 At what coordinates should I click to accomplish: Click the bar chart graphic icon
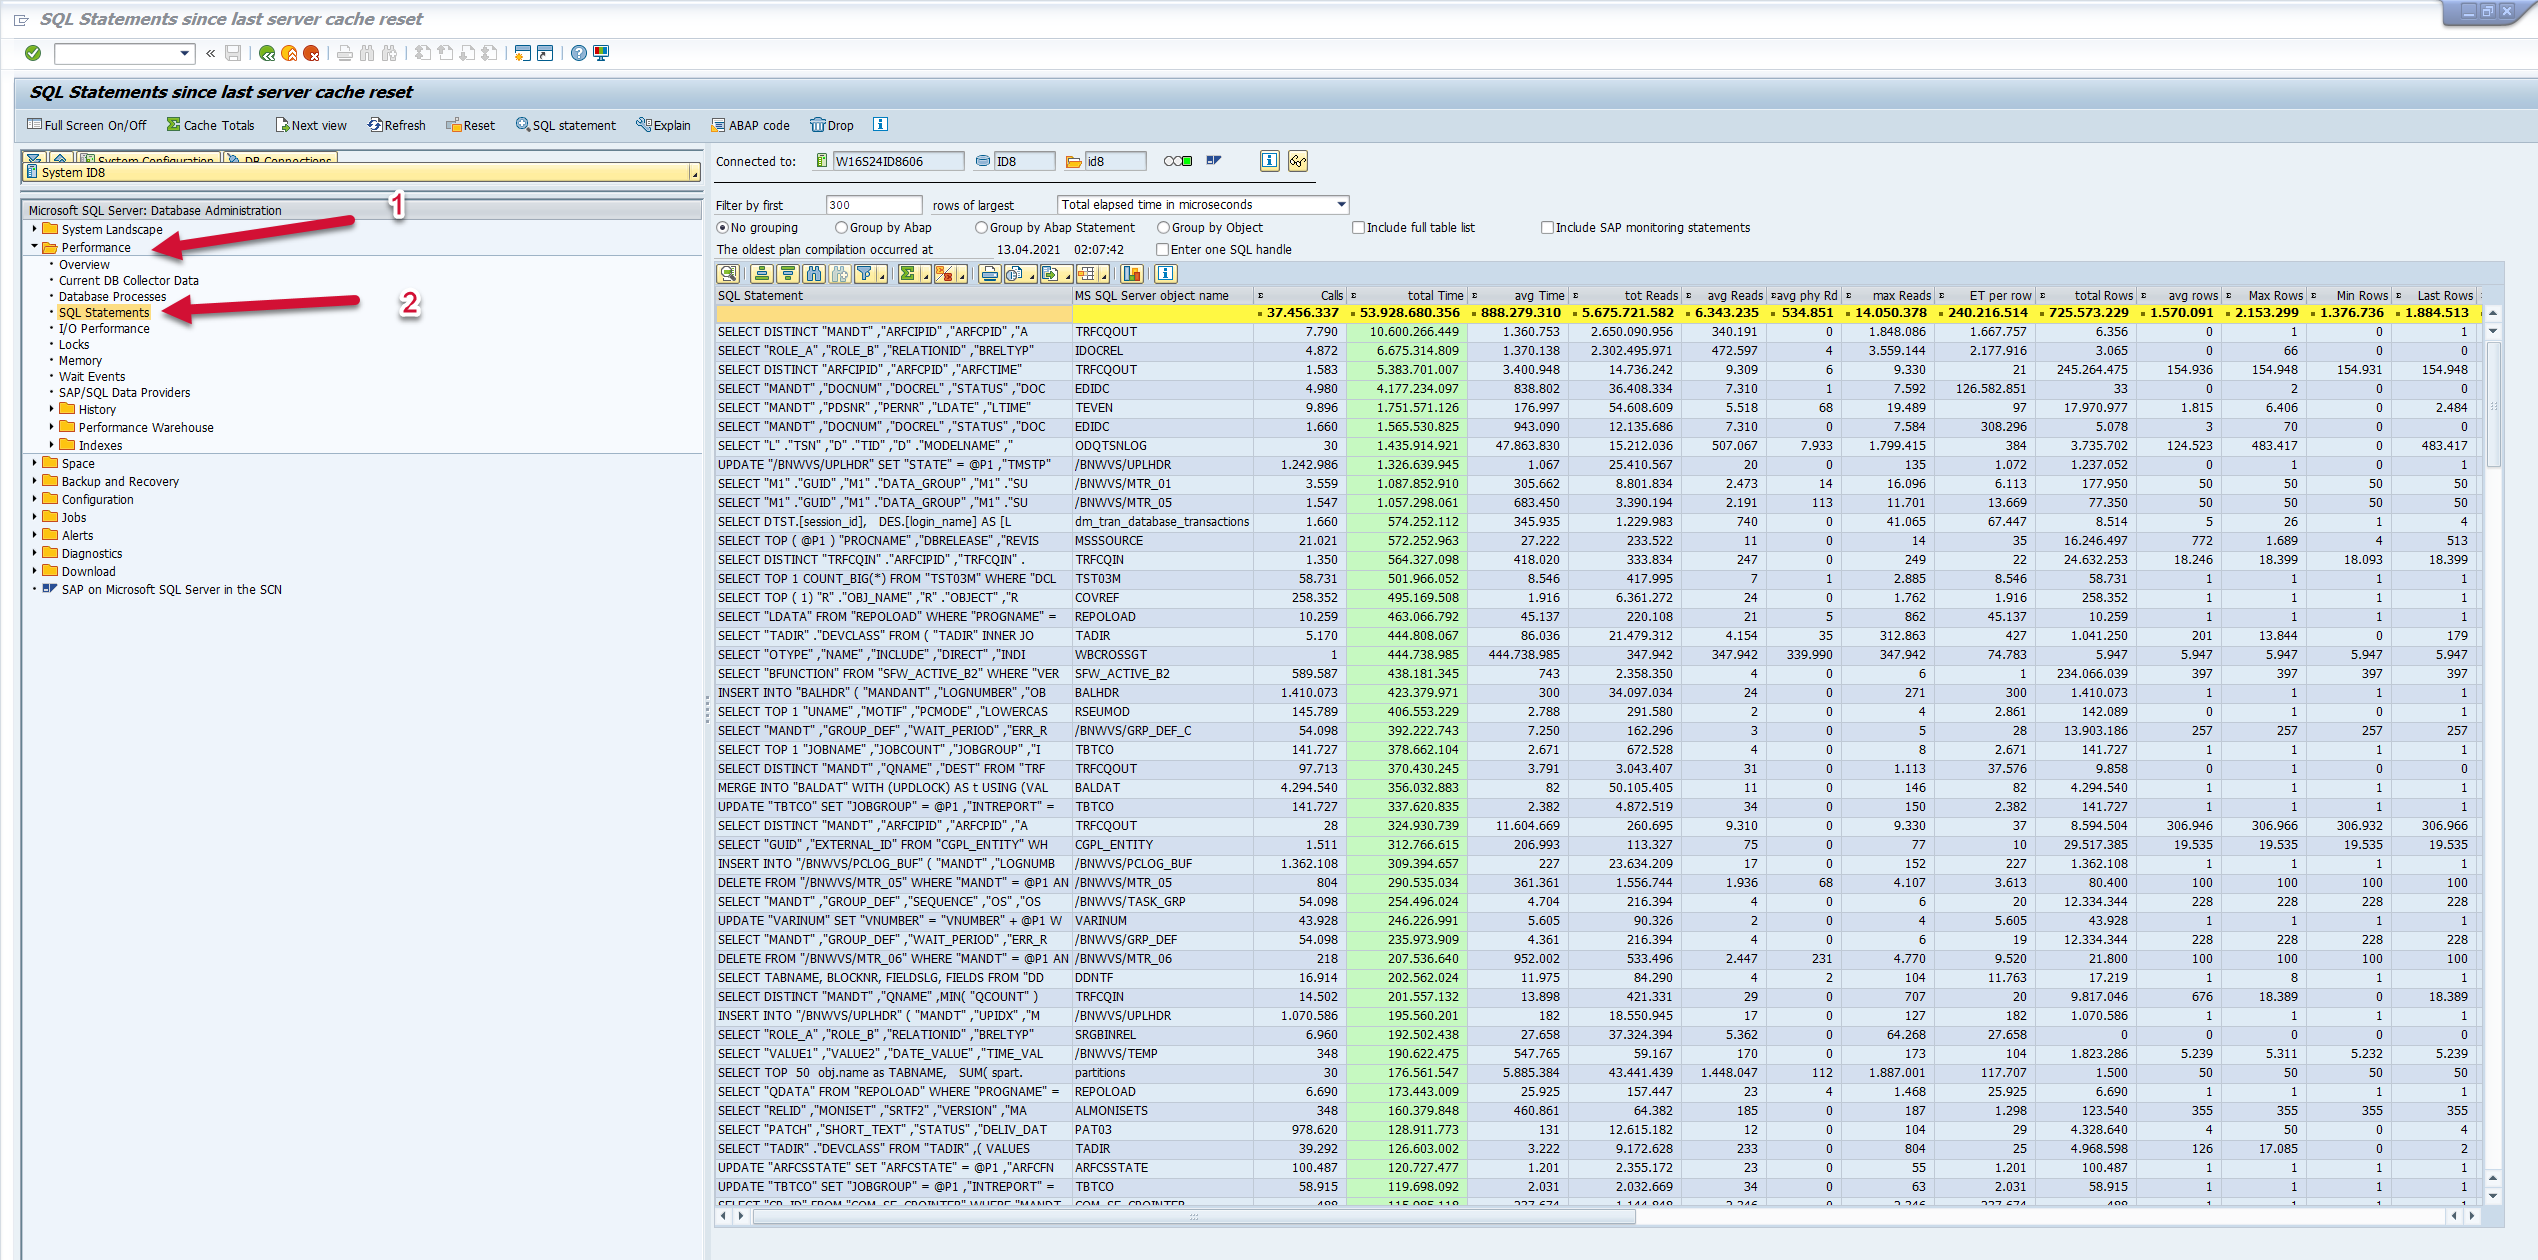click(1132, 274)
